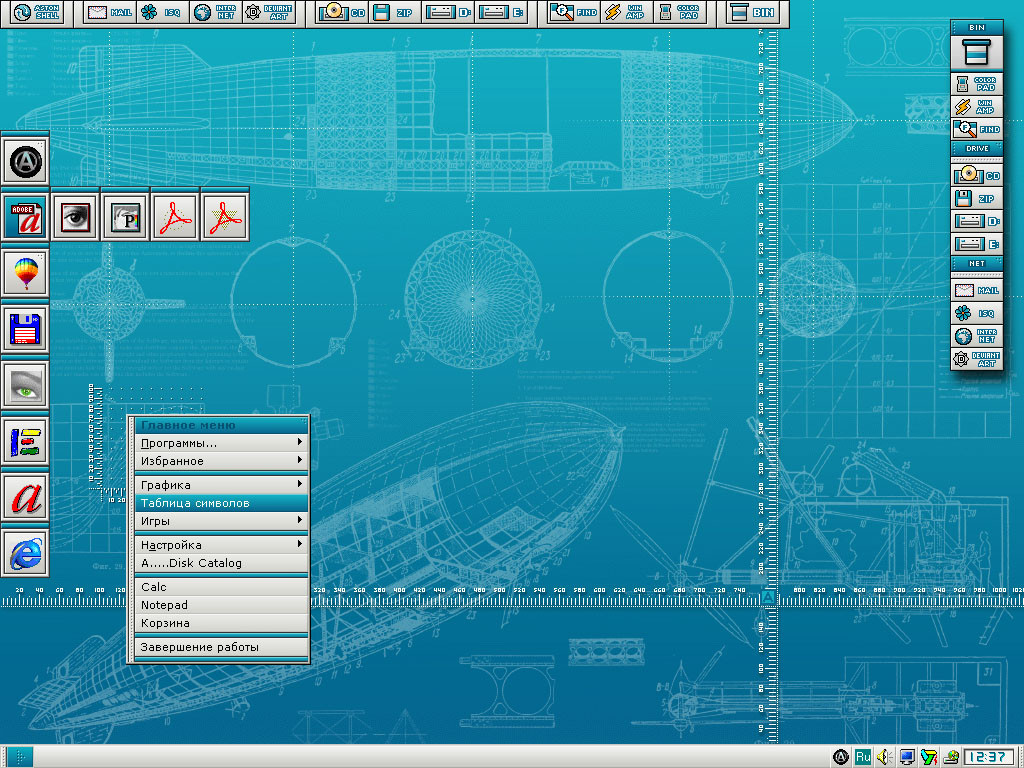Click Завершение работы to shut down

point(220,647)
